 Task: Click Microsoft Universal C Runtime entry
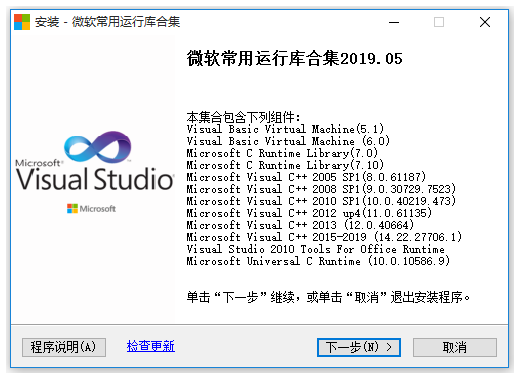coord(318,261)
